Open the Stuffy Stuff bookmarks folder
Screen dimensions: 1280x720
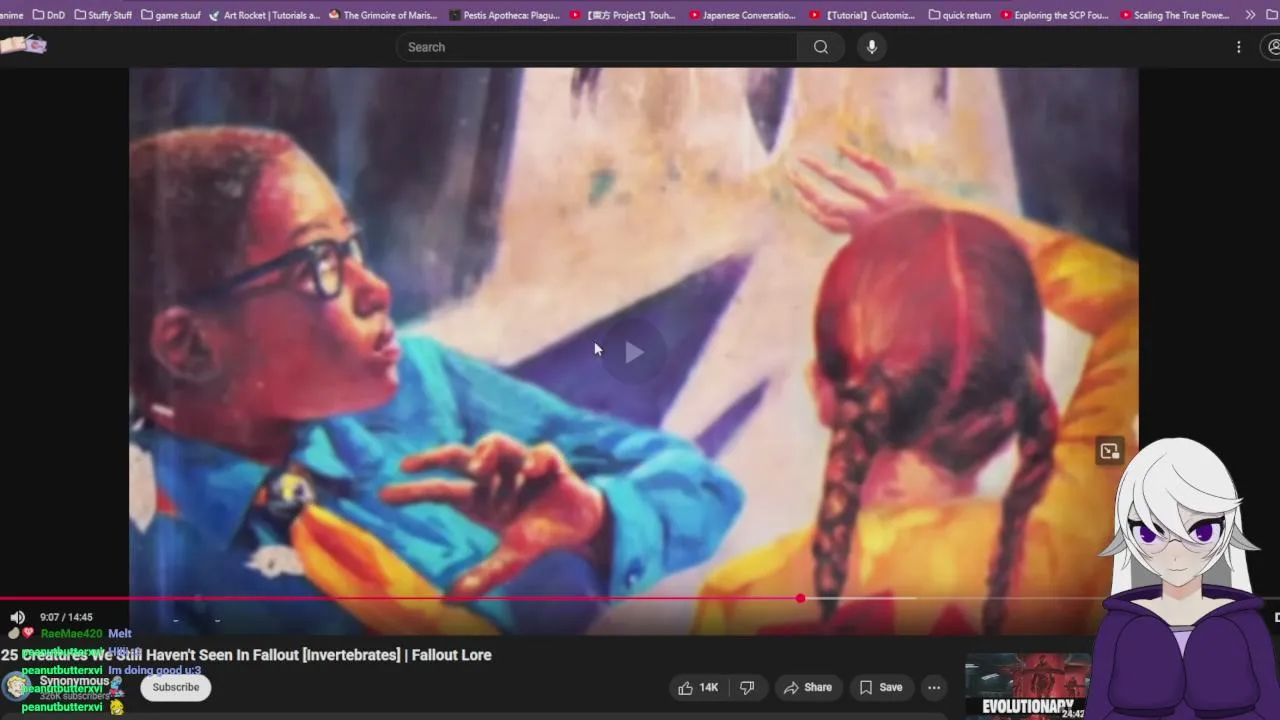click(x=103, y=15)
